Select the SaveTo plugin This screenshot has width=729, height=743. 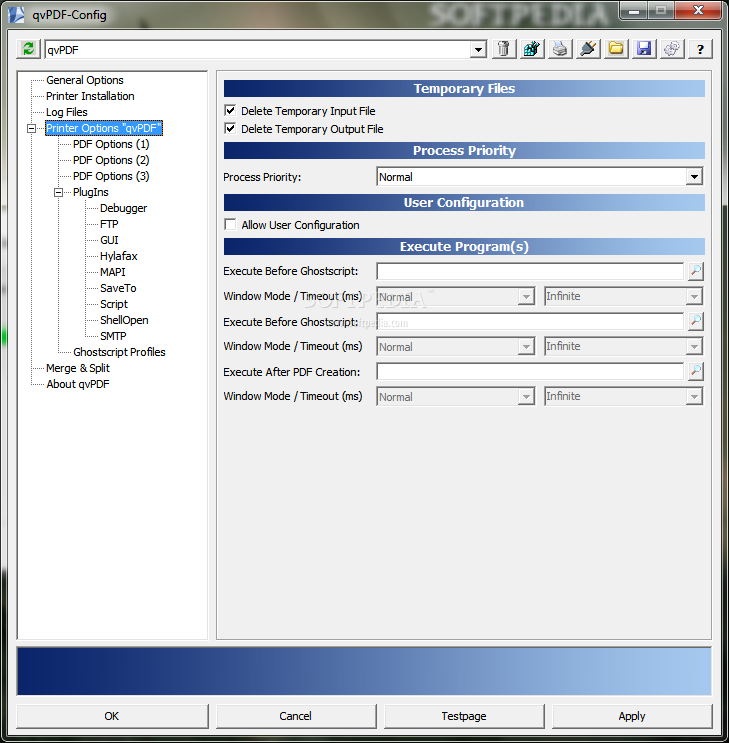[118, 288]
